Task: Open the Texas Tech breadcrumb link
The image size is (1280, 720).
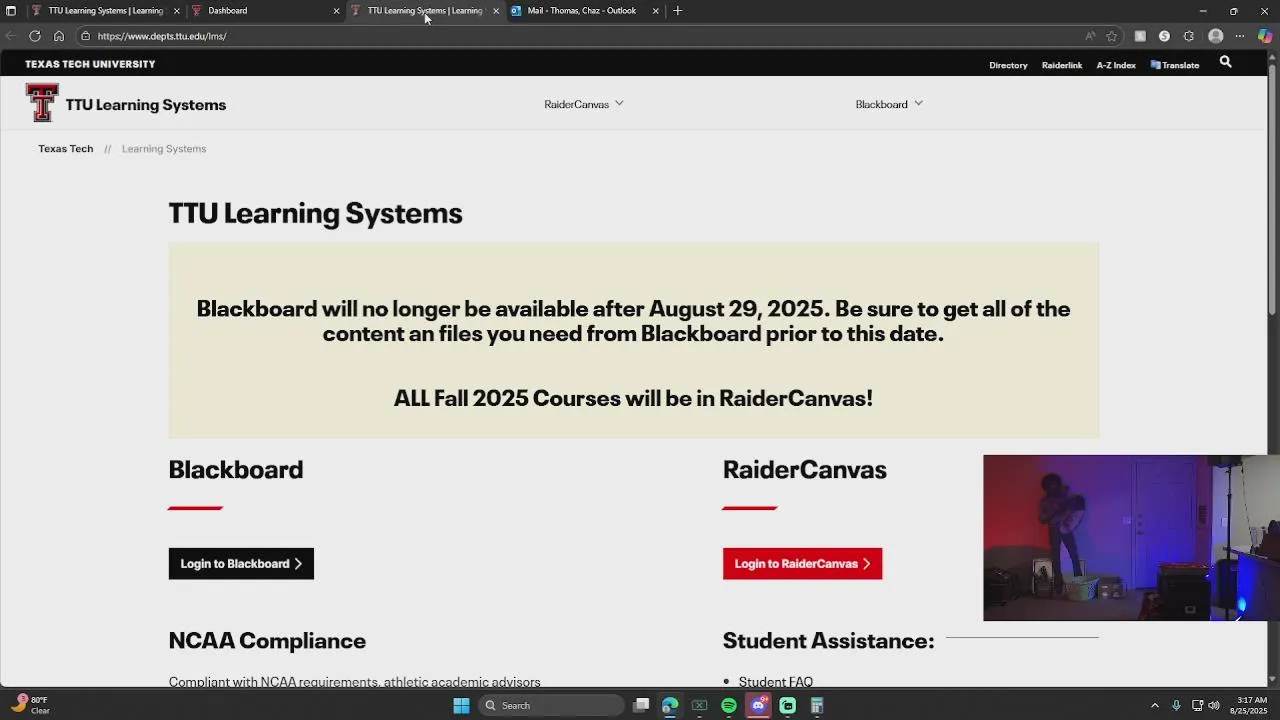Action: [x=66, y=149]
